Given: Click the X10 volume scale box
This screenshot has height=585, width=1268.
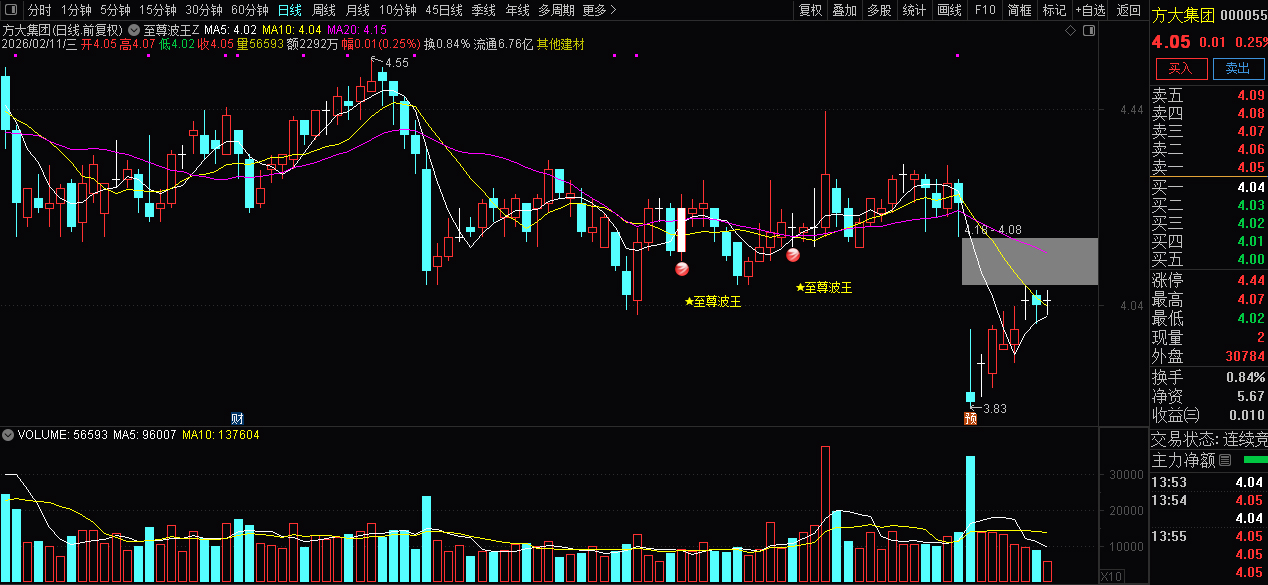Looking at the screenshot, I should coord(1110,577).
